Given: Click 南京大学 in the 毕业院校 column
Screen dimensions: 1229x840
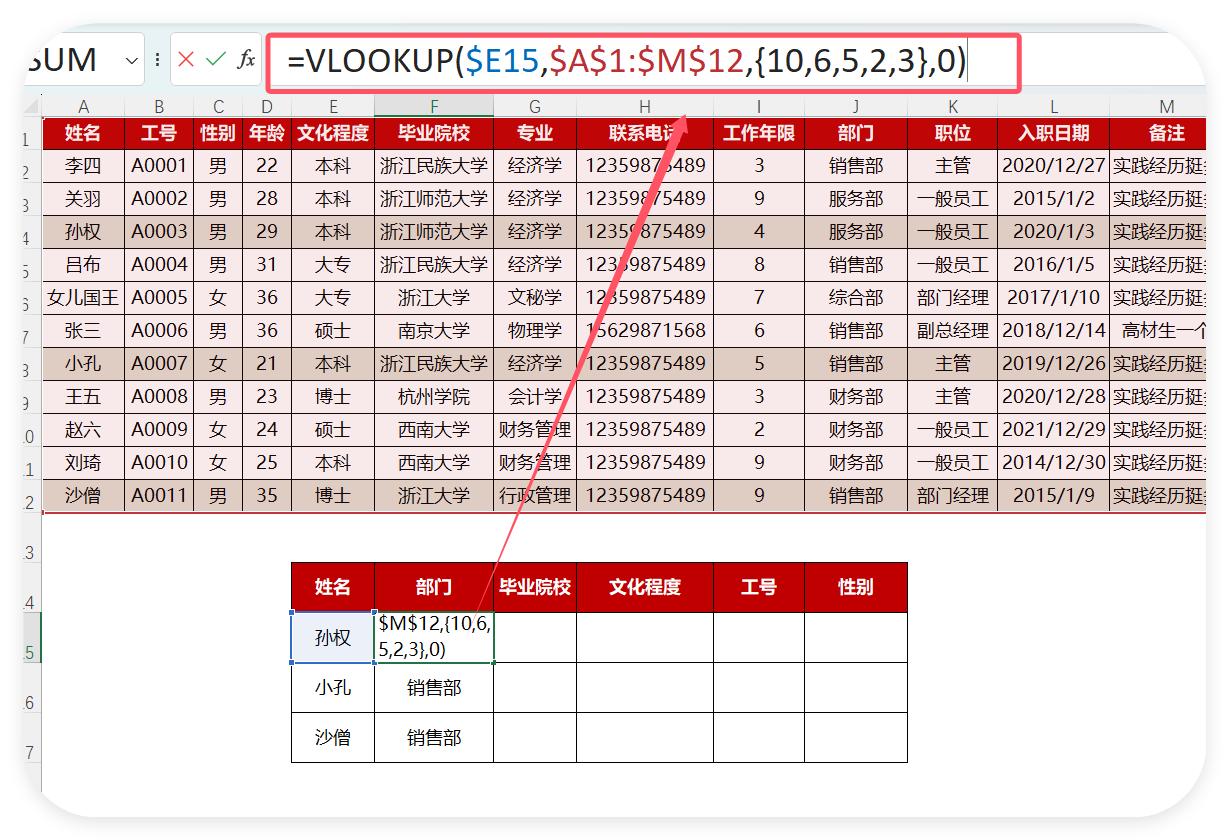Looking at the screenshot, I should 434,331.
